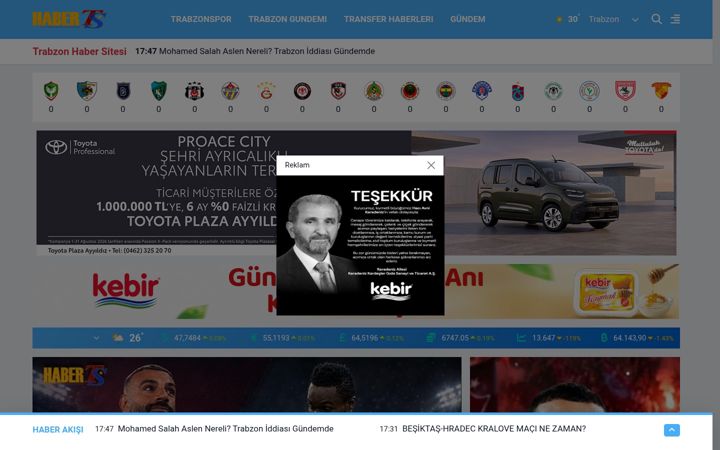The width and height of the screenshot is (720, 450).
Task: Click the Trabzon Haber Sitesi heading link
Action: pos(79,51)
